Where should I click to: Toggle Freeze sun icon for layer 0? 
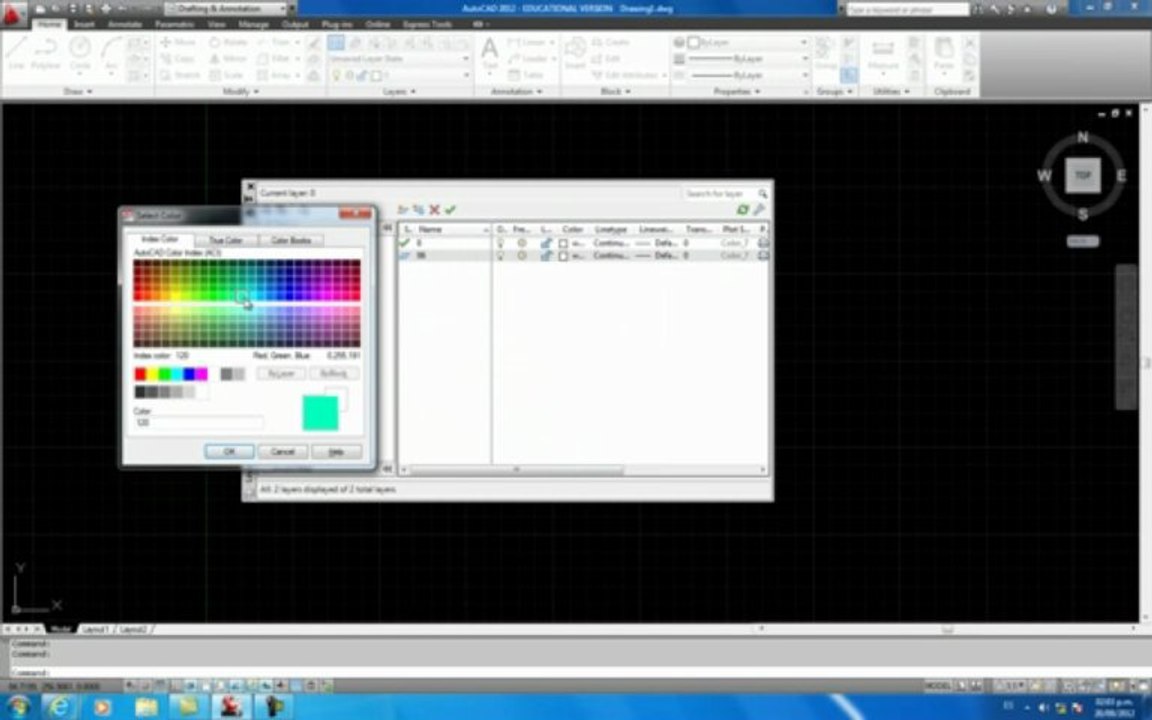tap(522, 242)
